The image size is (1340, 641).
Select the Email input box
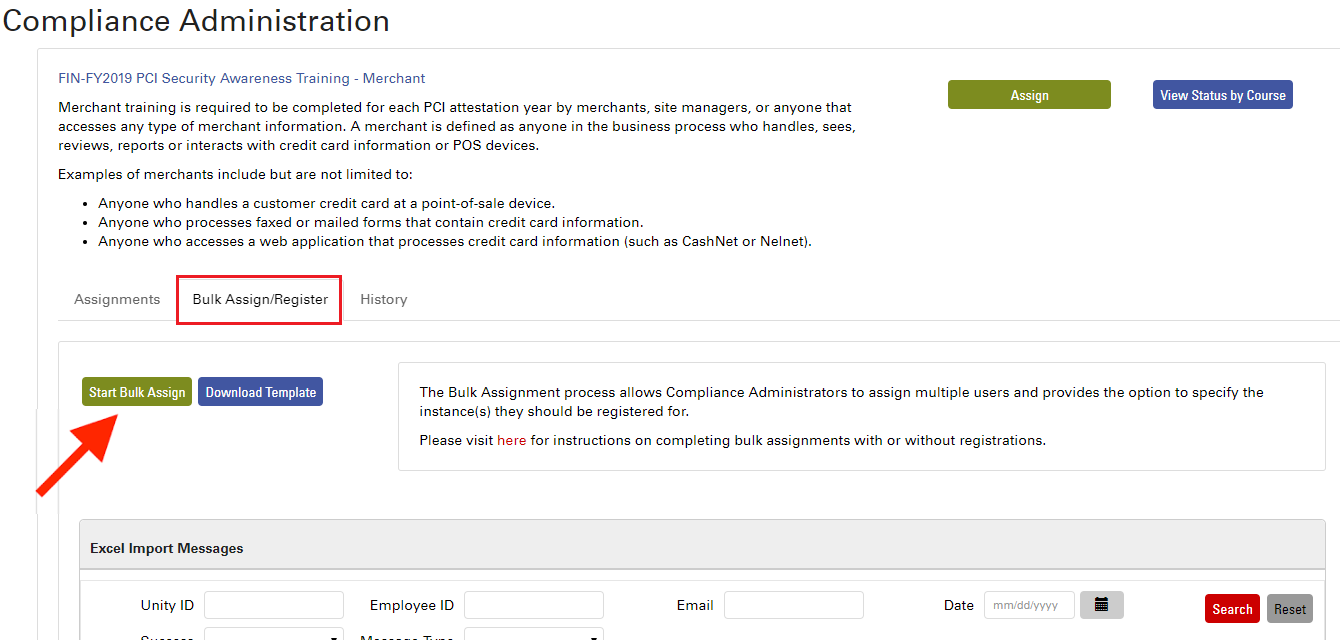pos(793,605)
